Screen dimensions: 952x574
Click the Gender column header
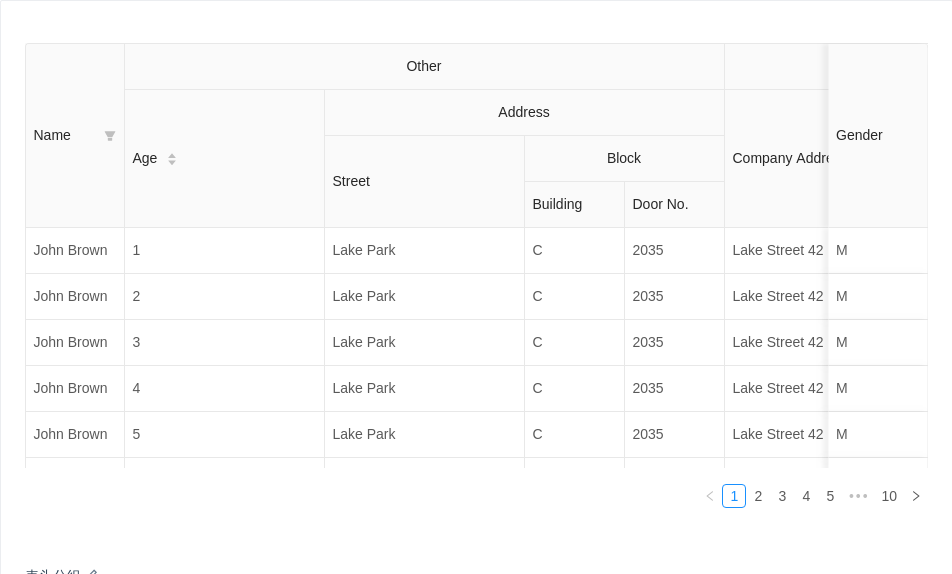pyautogui.click(x=859, y=135)
